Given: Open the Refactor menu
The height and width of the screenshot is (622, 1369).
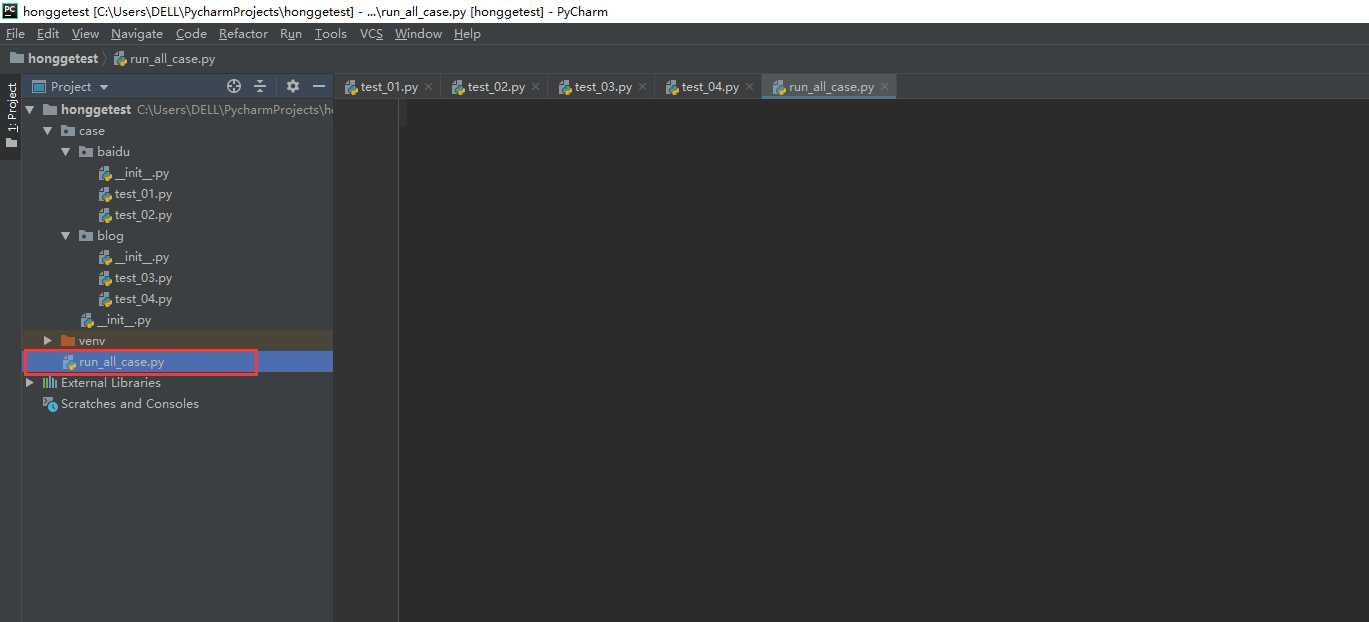Looking at the screenshot, I should coord(243,34).
